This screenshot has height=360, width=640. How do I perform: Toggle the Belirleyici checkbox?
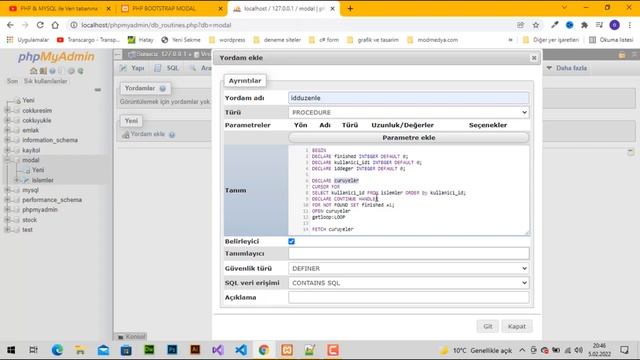(x=291, y=241)
